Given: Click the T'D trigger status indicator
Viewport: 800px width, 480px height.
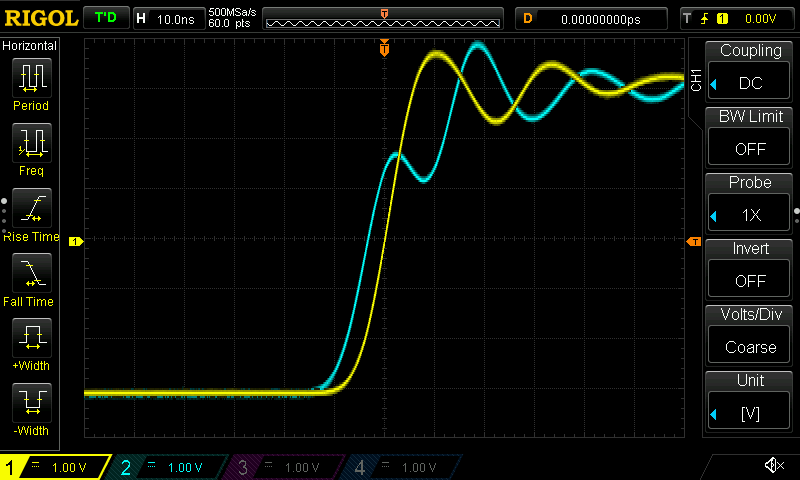Looking at the screenshot, I should click(106, 18).
